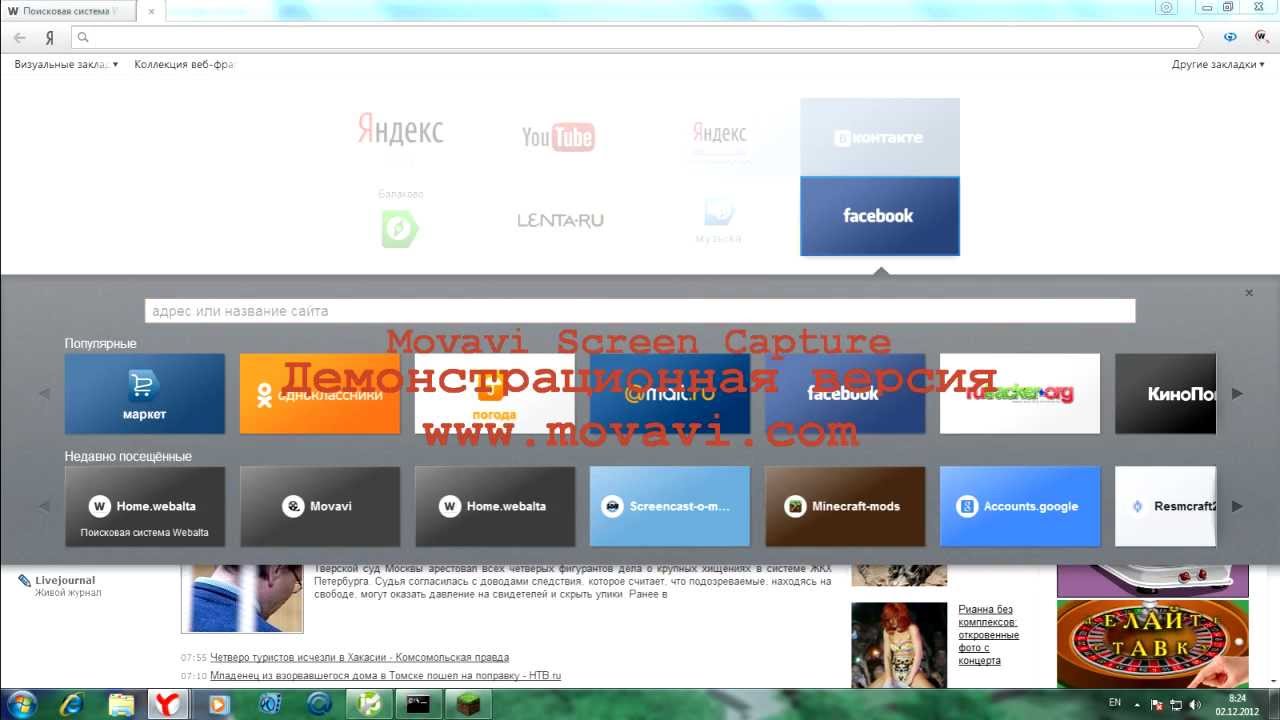Open the Livejournal link
Viewport: 1280px width, 720px height.
(x=65, y=580)
